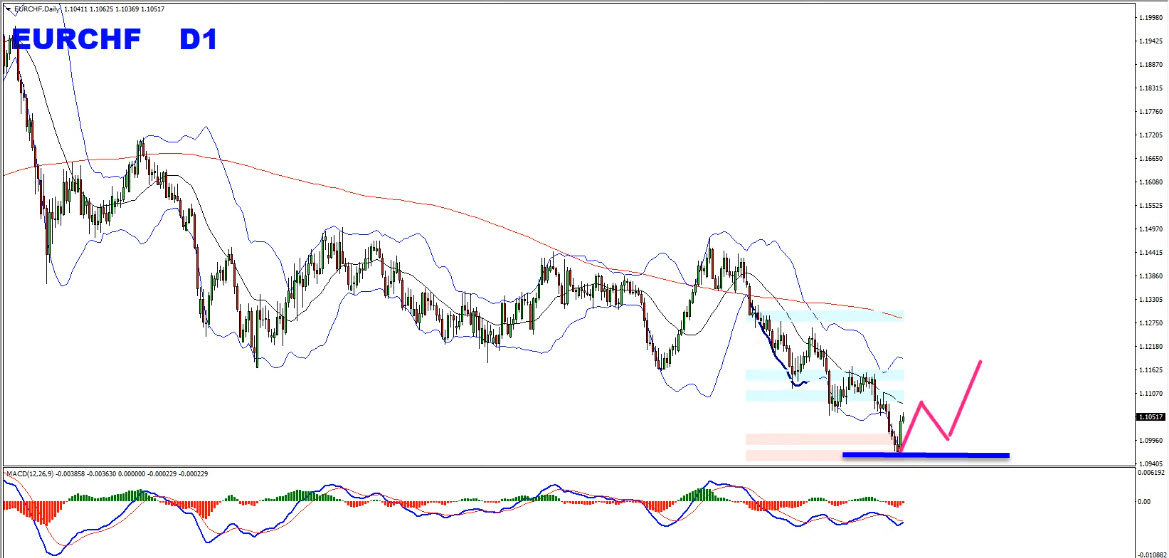Select the thick blue horizontal support line
Screen dimensions: 1169x558
click(x=925, y=455)
